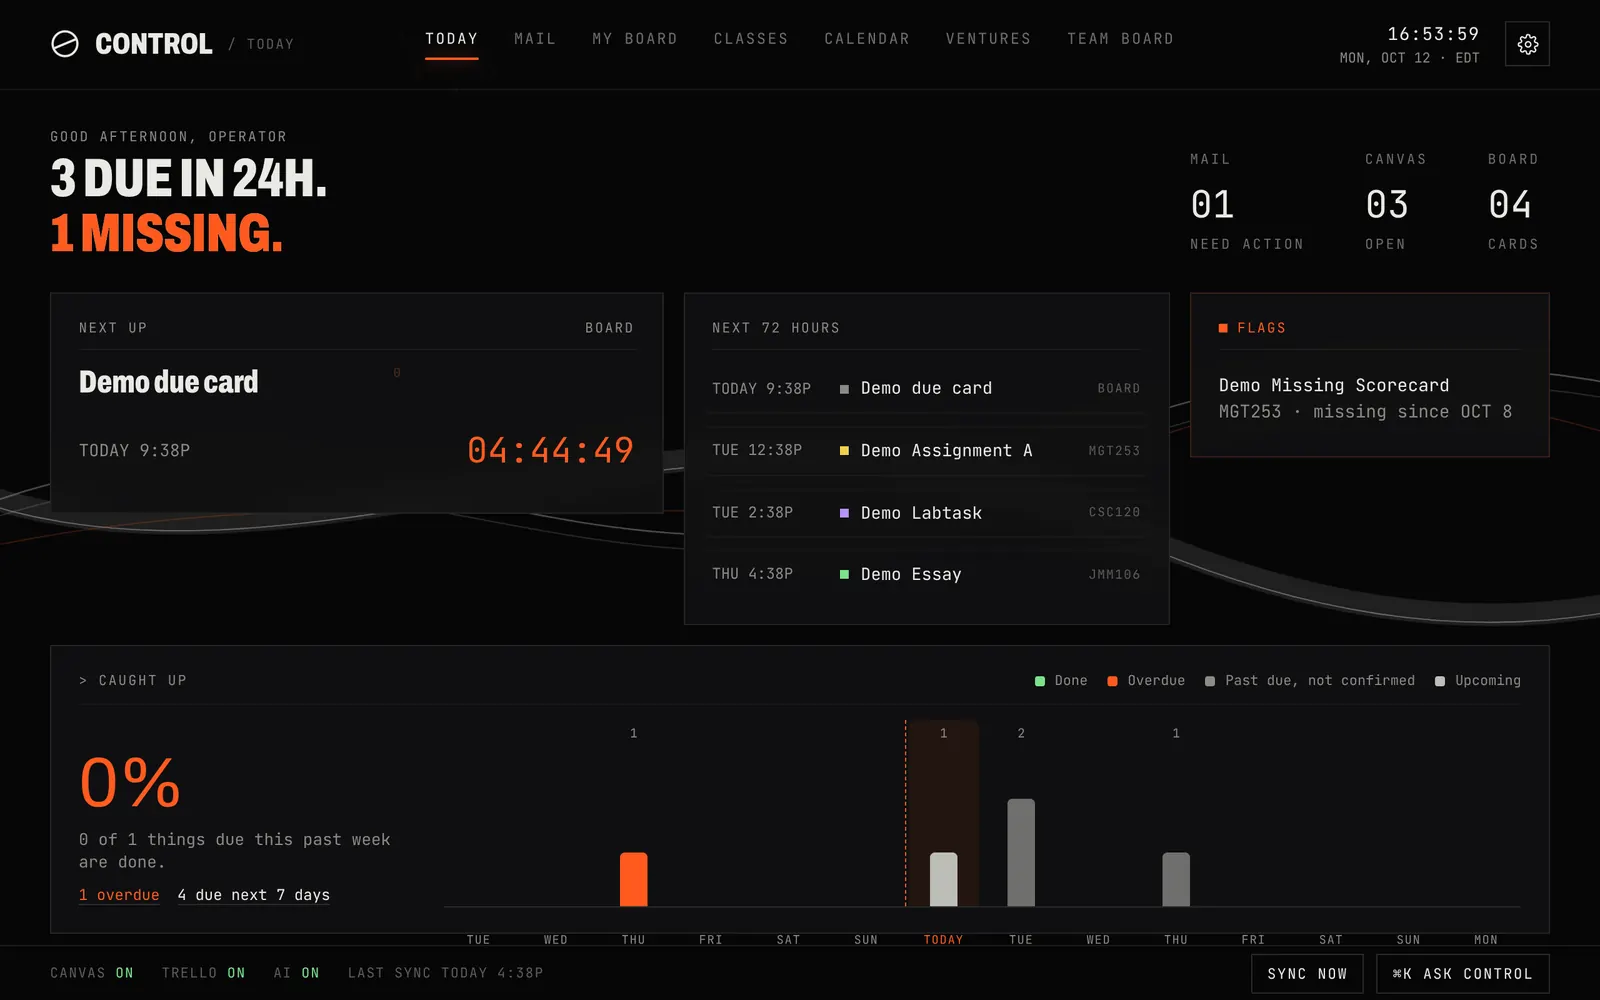The height and width of the screenshot is (1000, 1600).
Task: Click the CONTROL logo circle icon
Action: coord(65,44)
